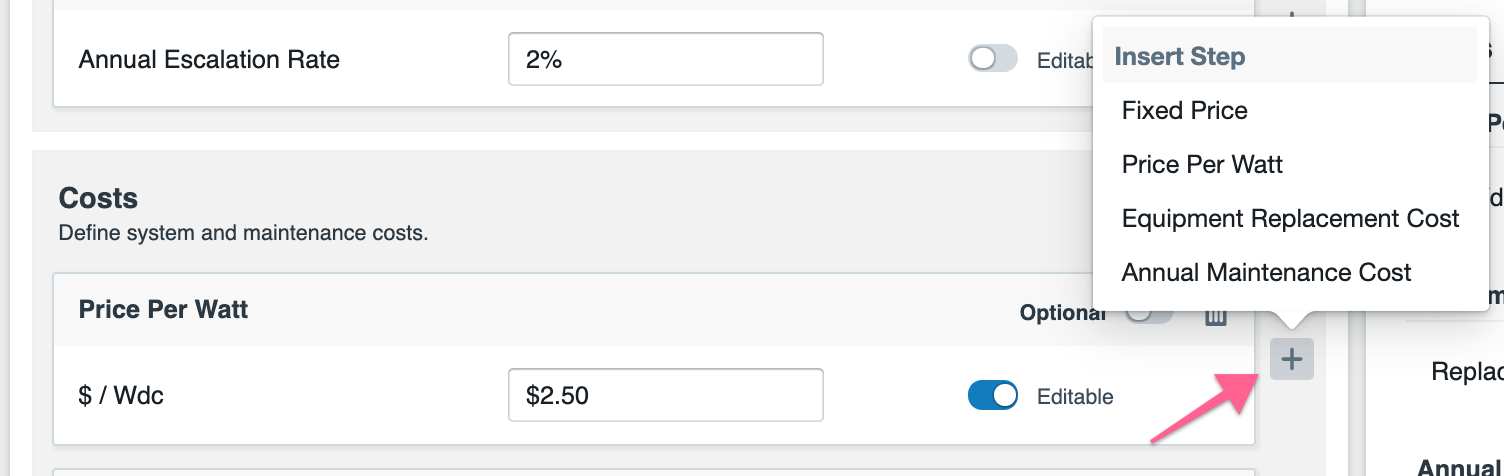Click the Annual Escalation Rate label
Viewport: 1504px width, 476px height.
pos(209,59)
